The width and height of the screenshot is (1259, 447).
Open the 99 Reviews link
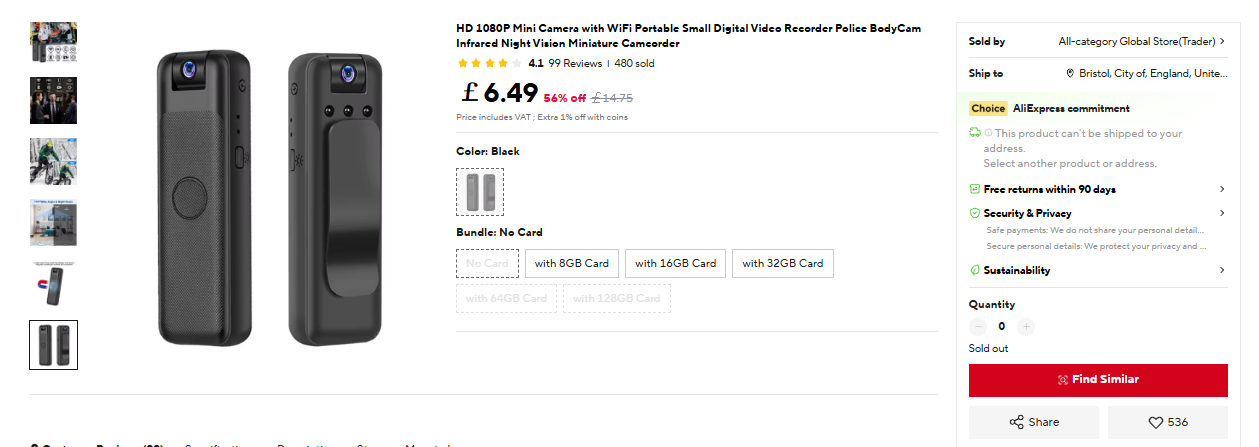tap(575, 64)
